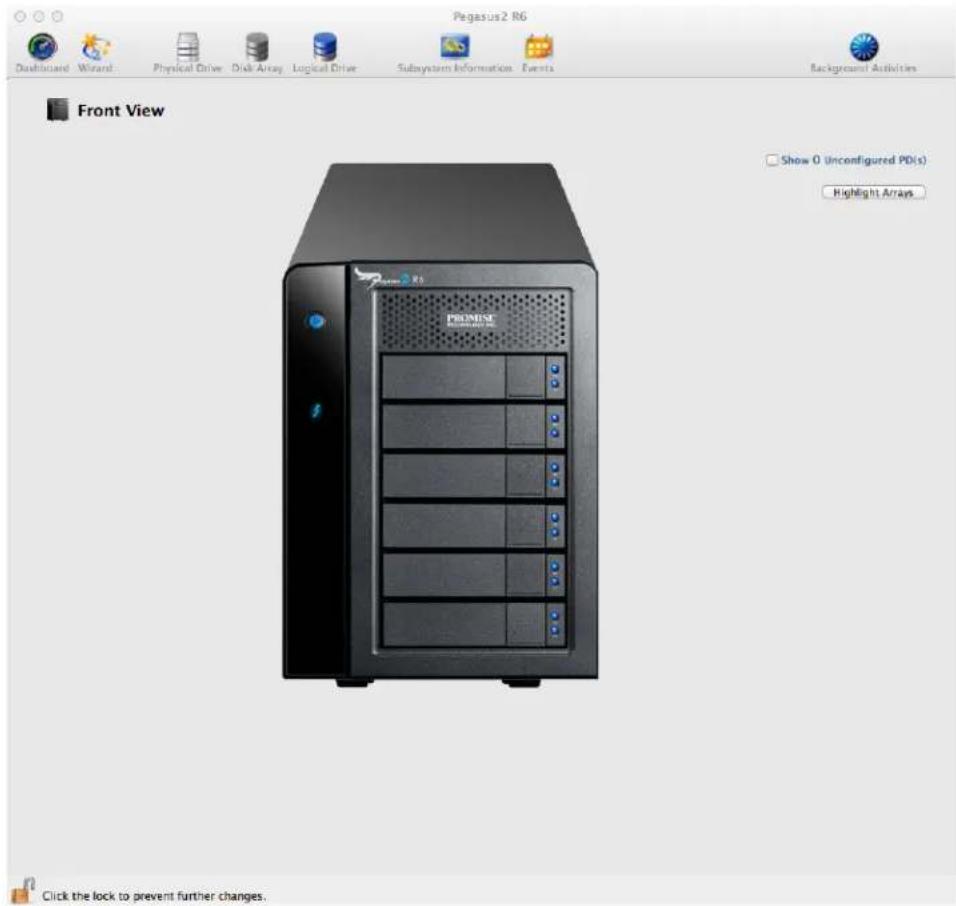Open Logical Drive section
The image size is (956, 906).
324,53
